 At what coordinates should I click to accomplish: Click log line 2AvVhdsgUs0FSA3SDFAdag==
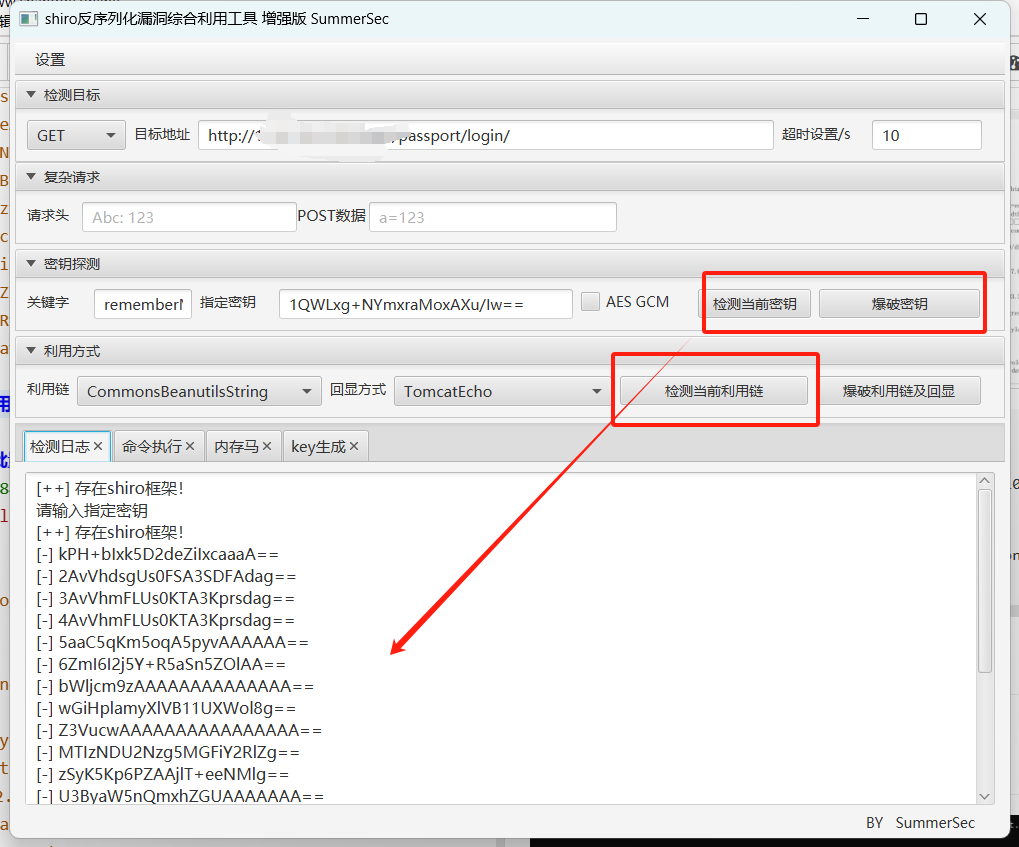coord(166,577)
